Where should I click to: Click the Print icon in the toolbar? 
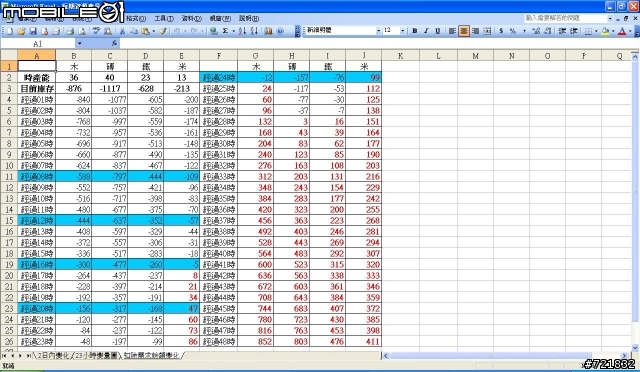click(70, 31)
